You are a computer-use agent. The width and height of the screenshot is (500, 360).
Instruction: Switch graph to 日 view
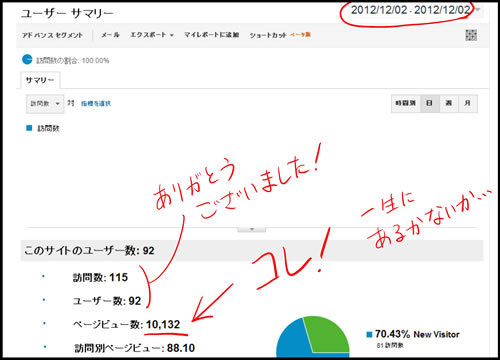(x=430, y=103)
